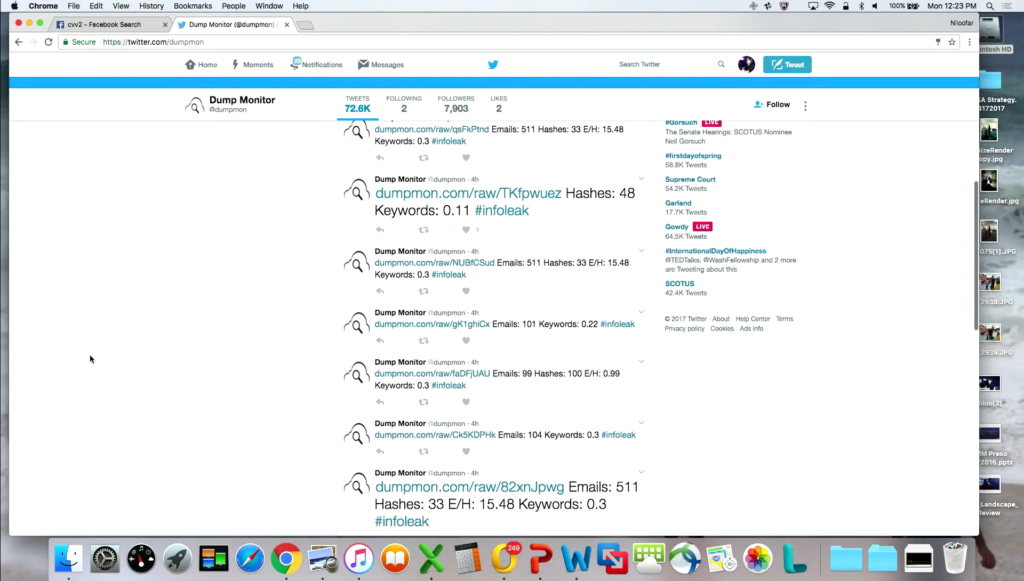Click the Chrome page vertical scrollbar
The height and width of the screenshot is (581, 1024).
(x=976, y=255)
